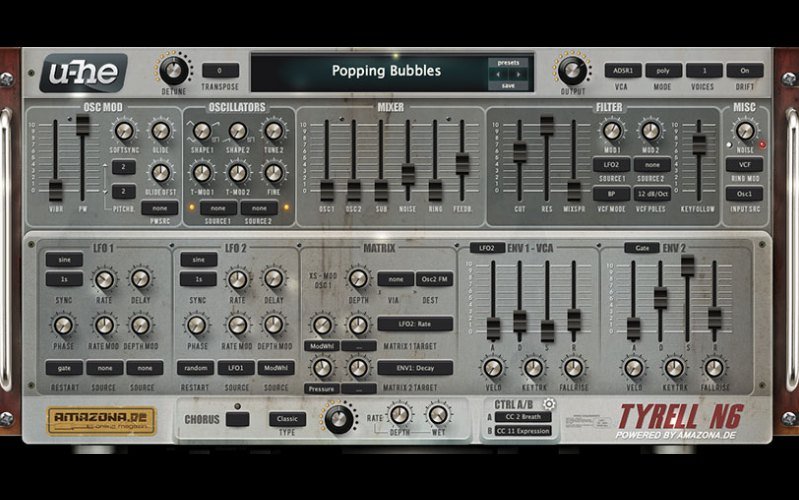The height and width of the screenshot is (500, 799).
Task: Click the upper Pitchb. range value box
Action: tap(123, 167)
